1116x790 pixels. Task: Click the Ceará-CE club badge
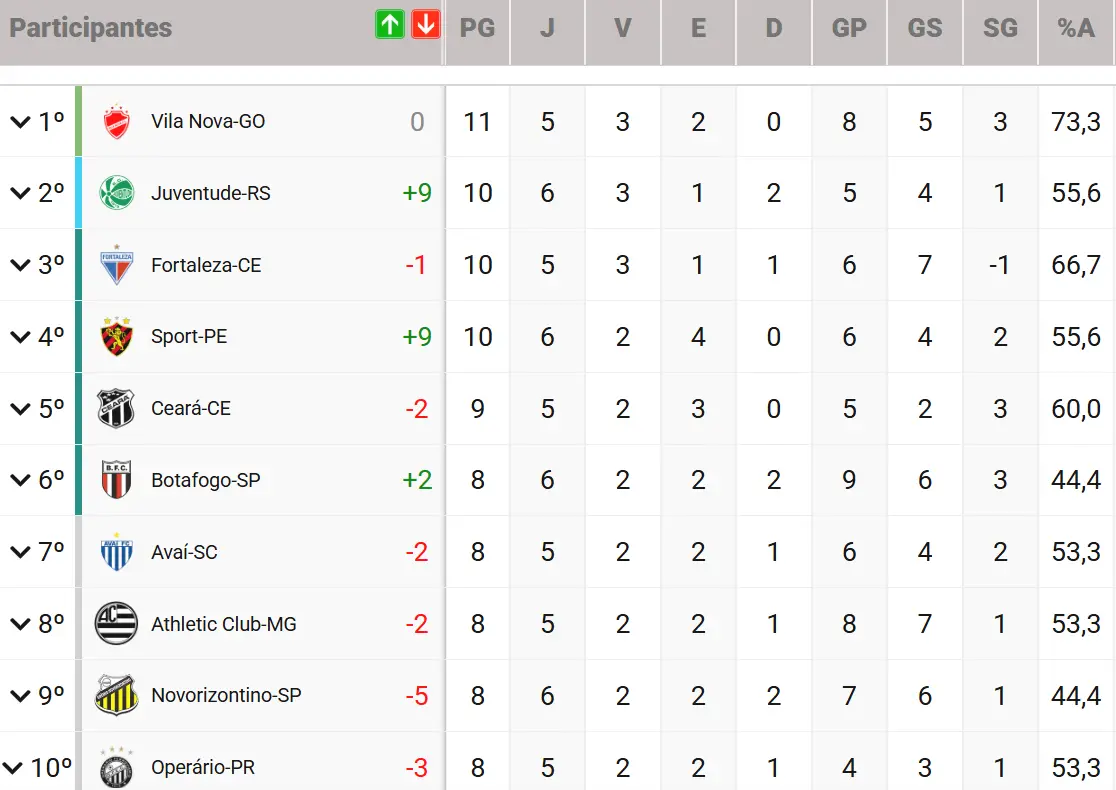[x=117, y=408]
